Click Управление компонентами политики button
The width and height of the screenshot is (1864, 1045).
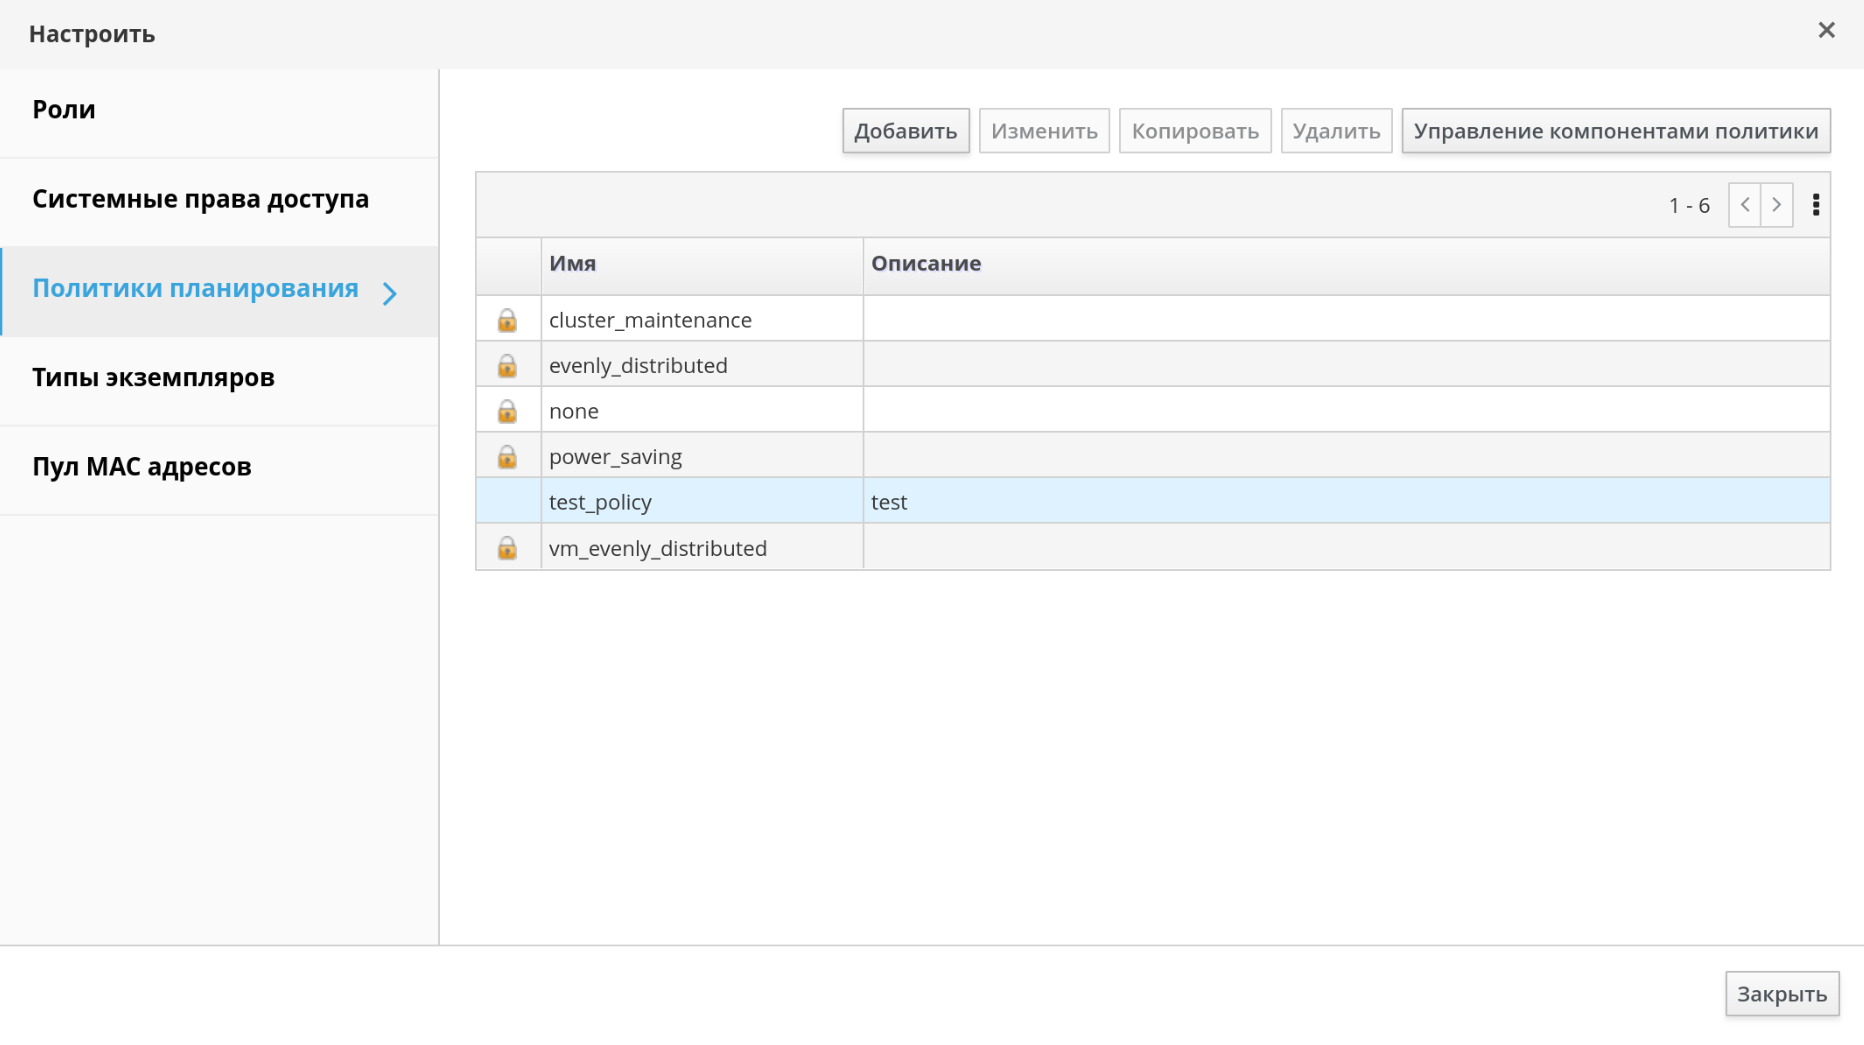tap(1615, 131)
